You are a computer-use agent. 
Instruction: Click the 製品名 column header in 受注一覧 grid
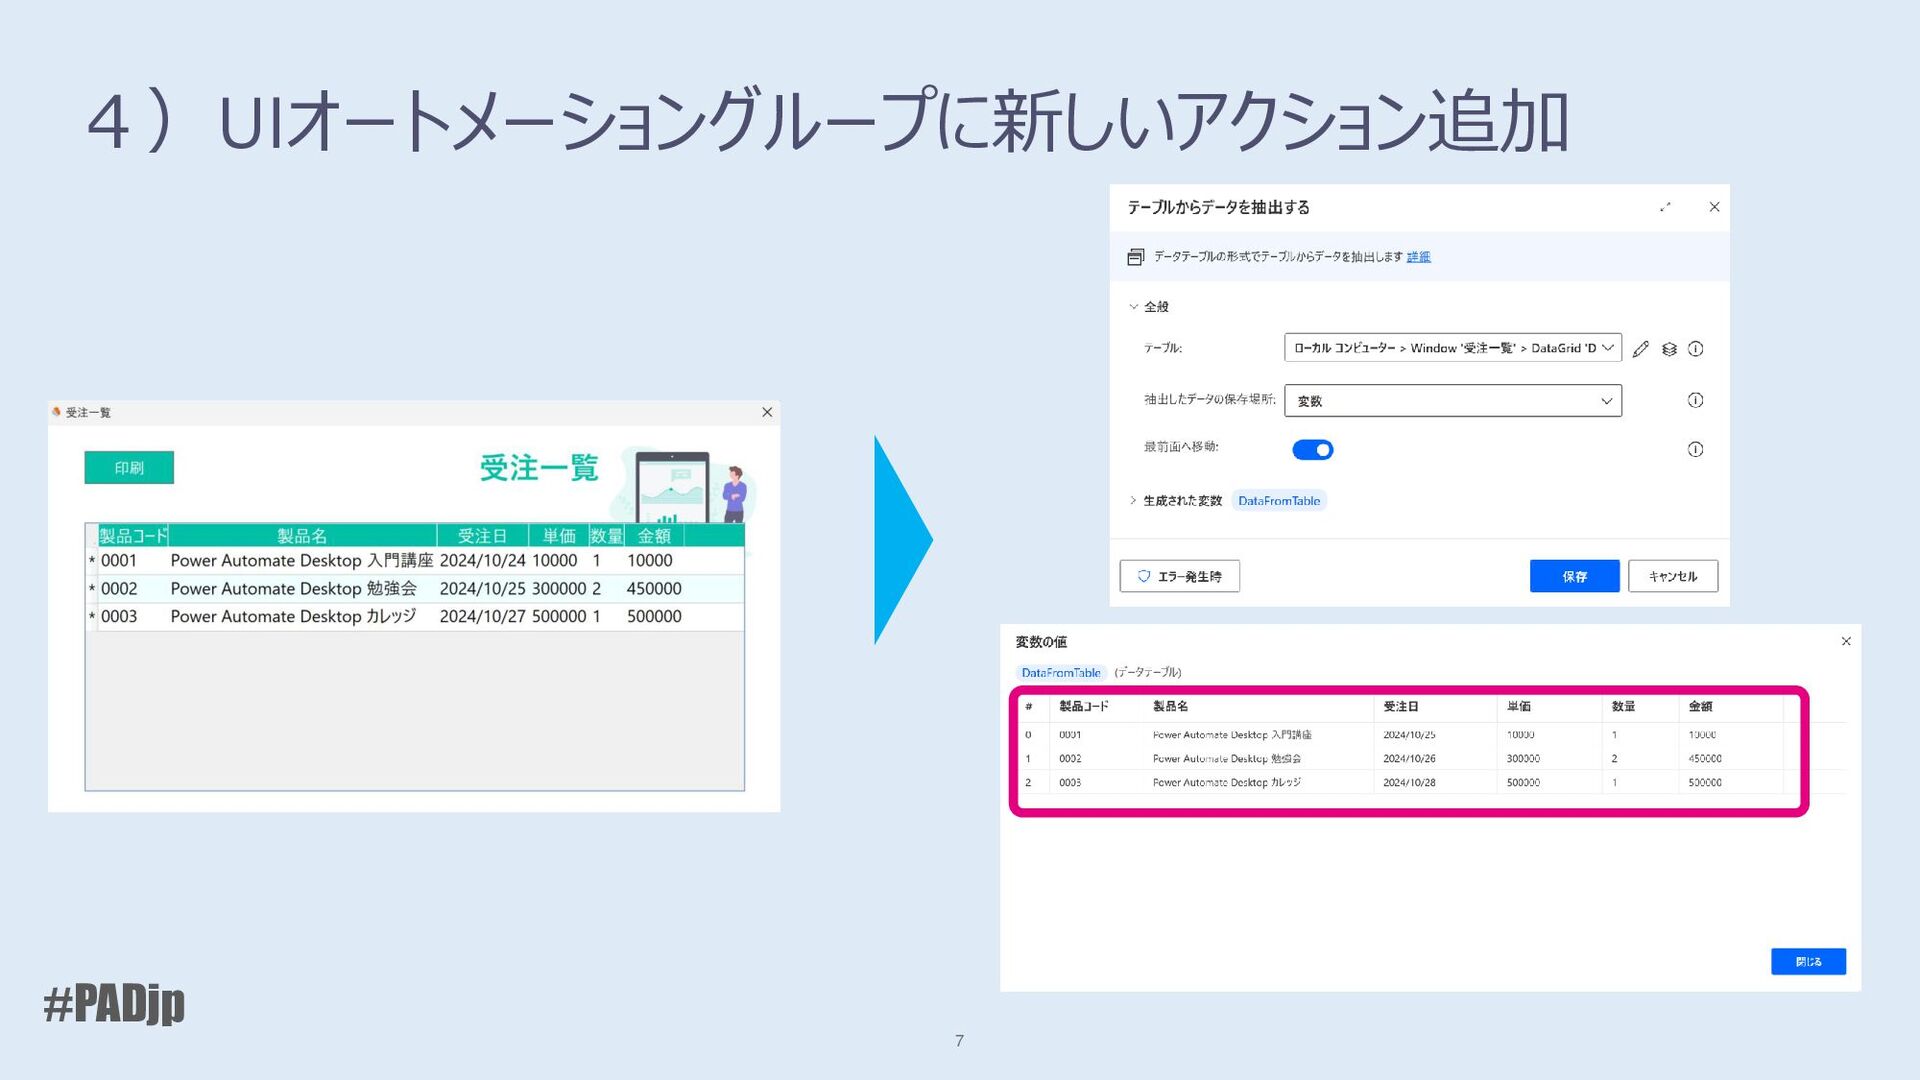tap(302, 536)
